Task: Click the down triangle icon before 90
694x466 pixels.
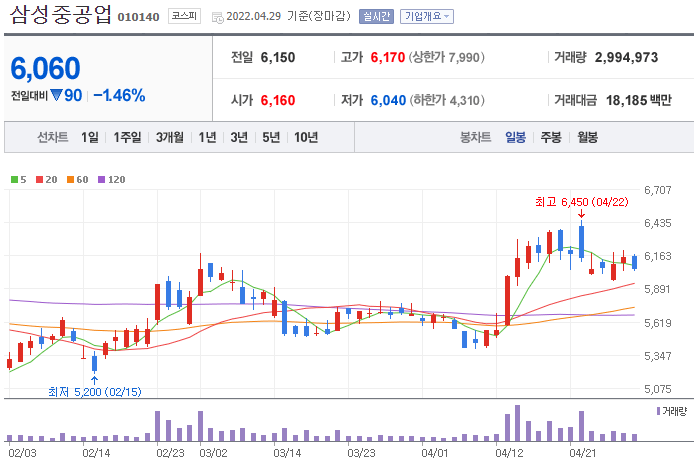Action: coord(56,95)
